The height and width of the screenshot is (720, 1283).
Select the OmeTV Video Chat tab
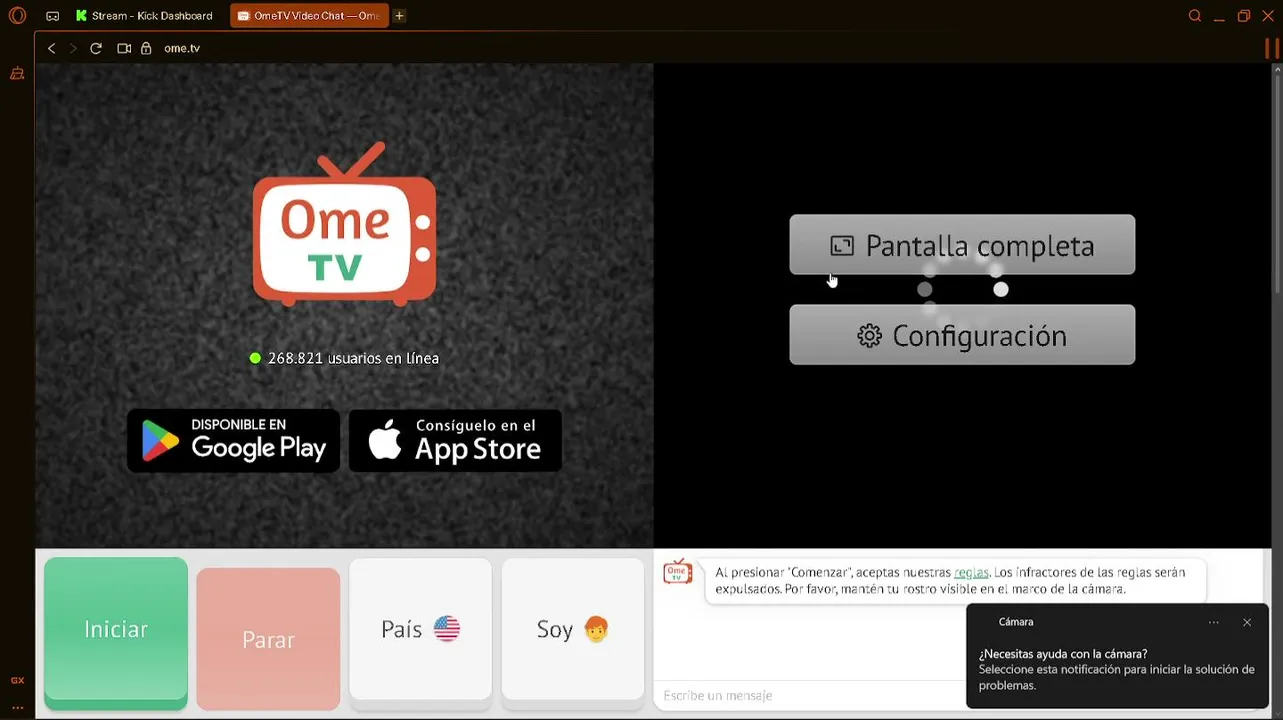[309, 16]
